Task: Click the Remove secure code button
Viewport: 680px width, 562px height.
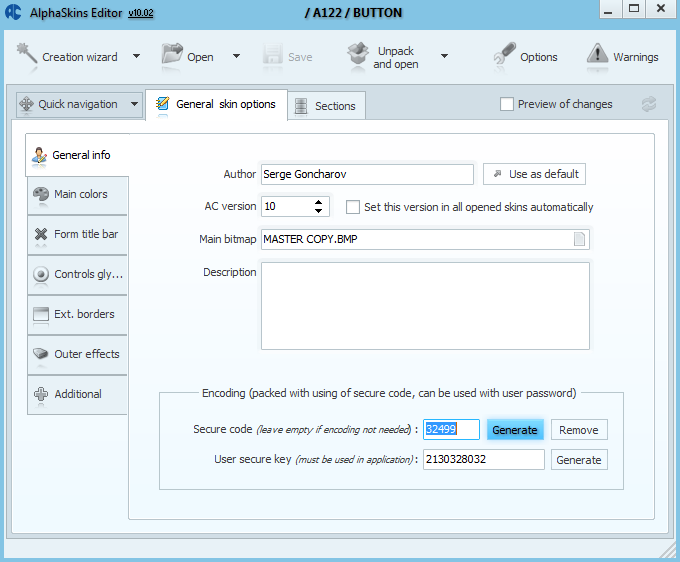Action: coord(579,430)
